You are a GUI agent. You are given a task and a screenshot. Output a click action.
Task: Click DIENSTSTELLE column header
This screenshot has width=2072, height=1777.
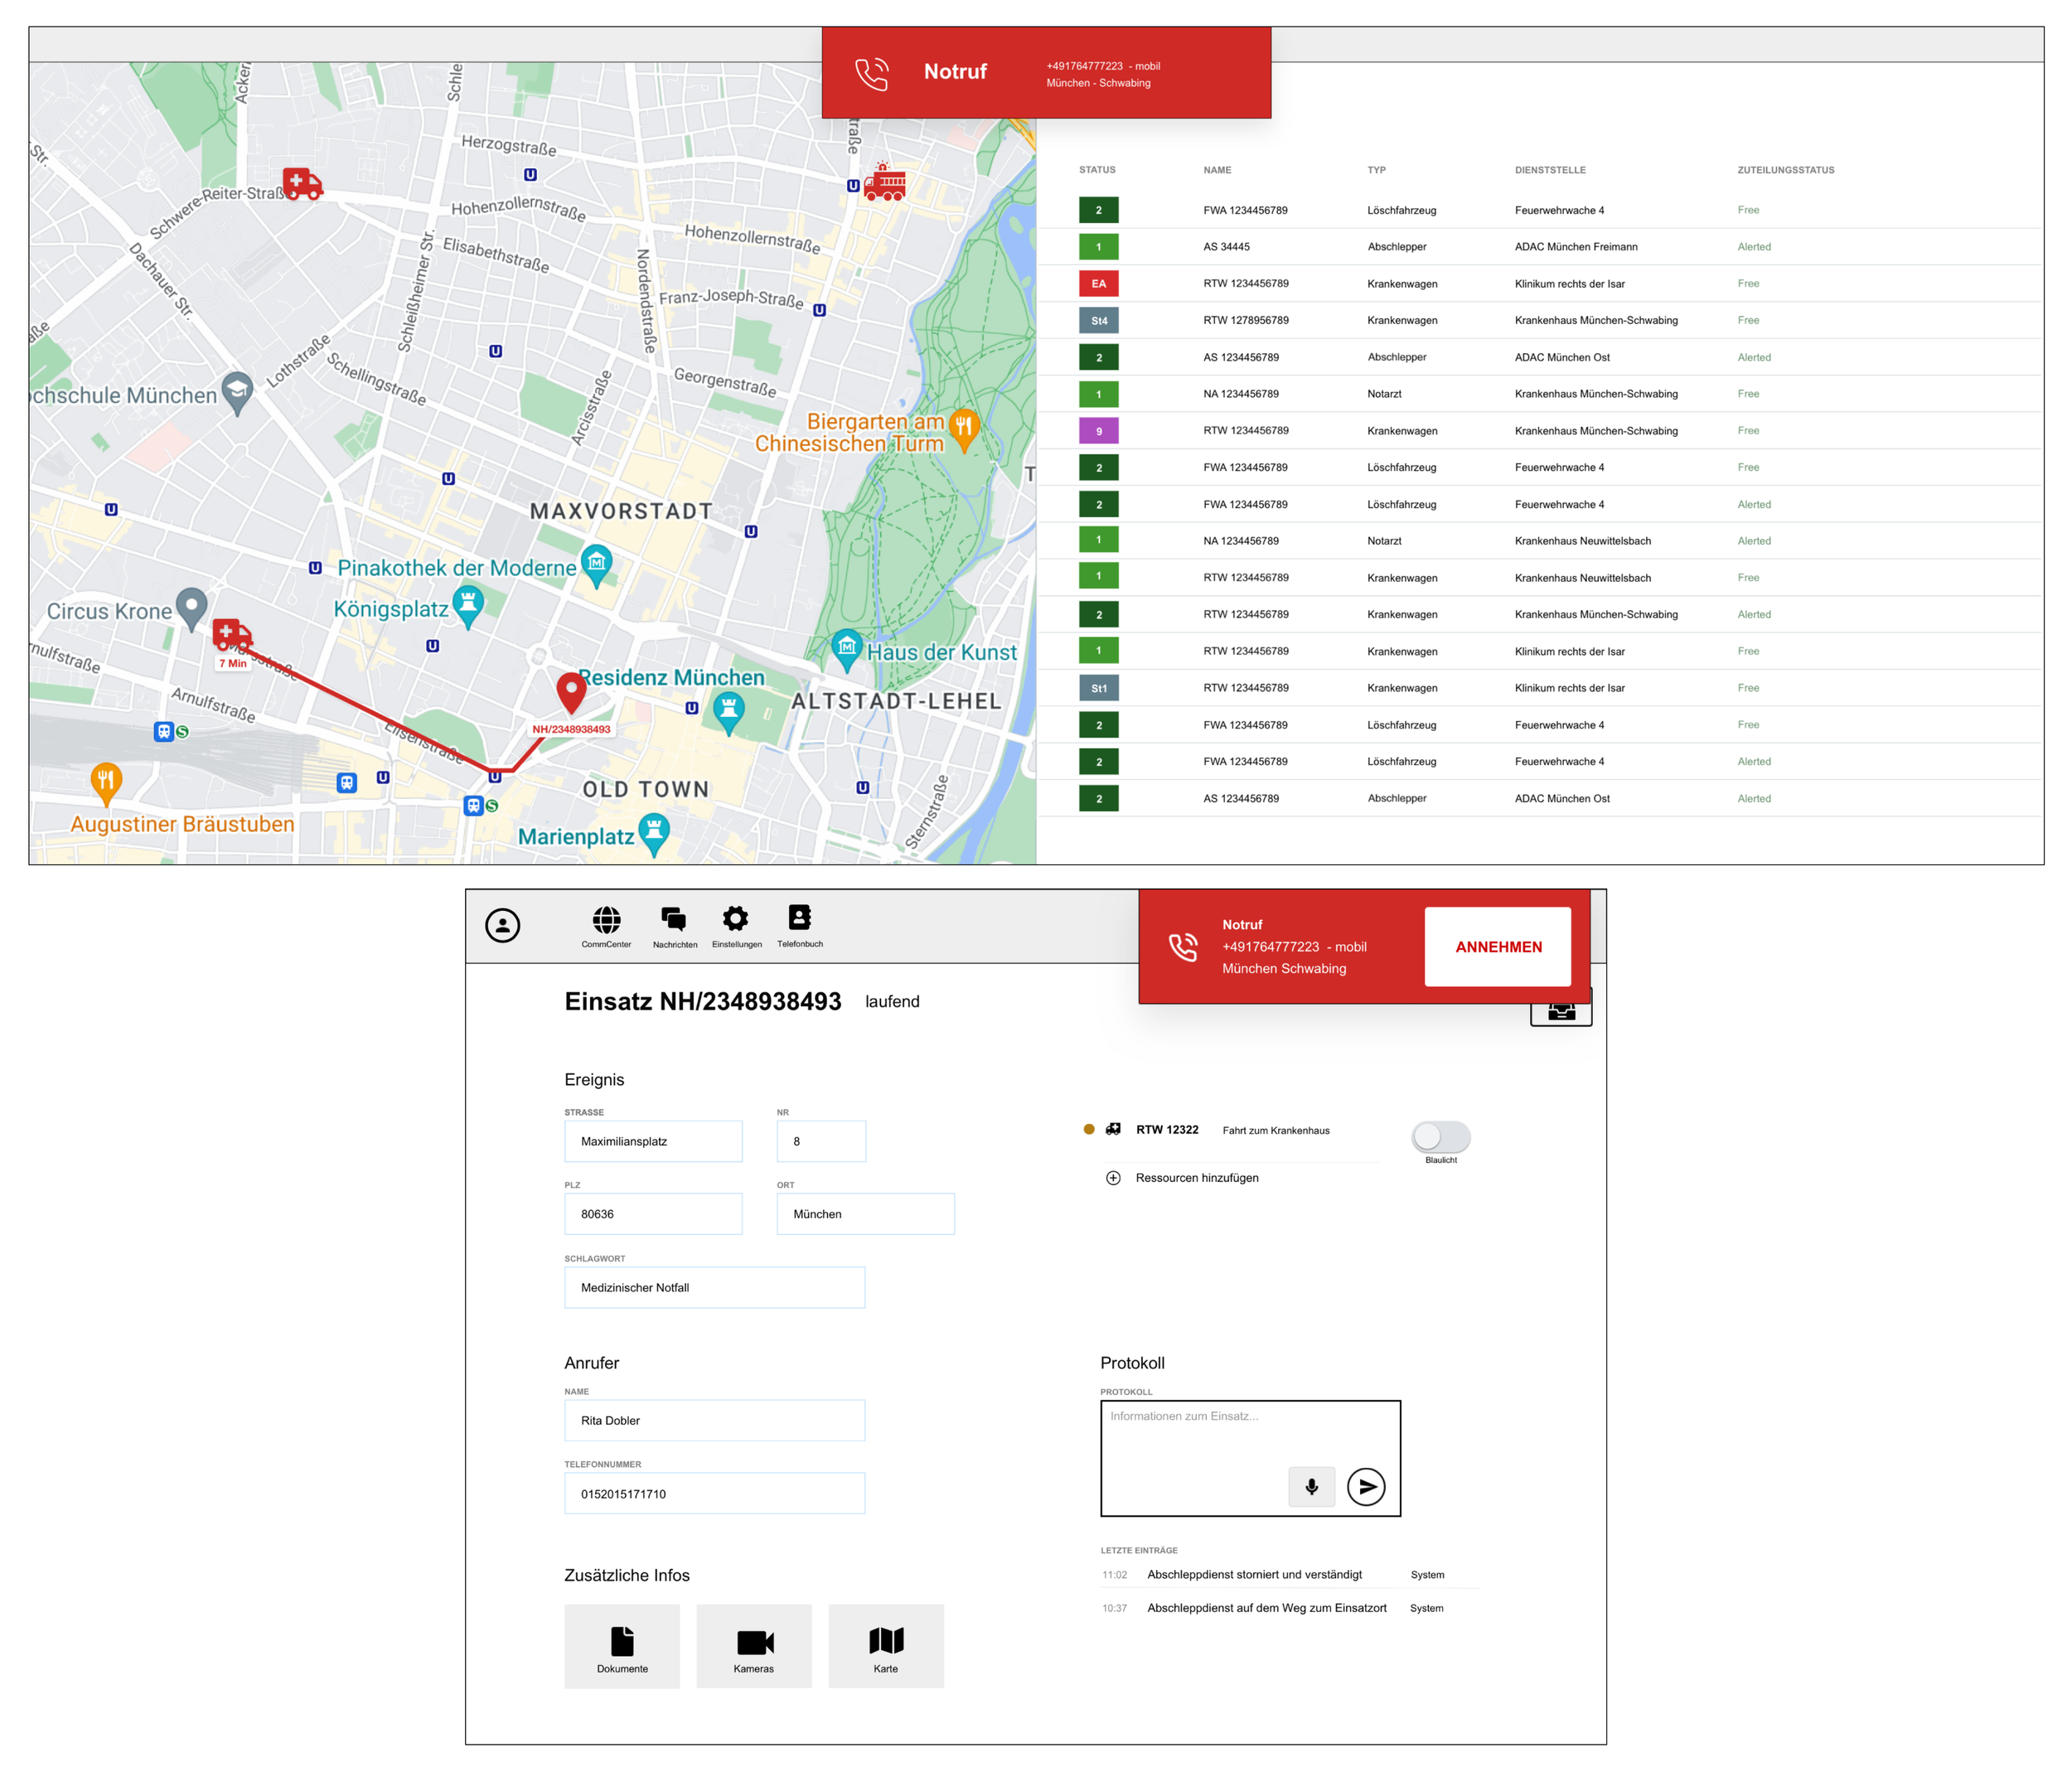1550,170
